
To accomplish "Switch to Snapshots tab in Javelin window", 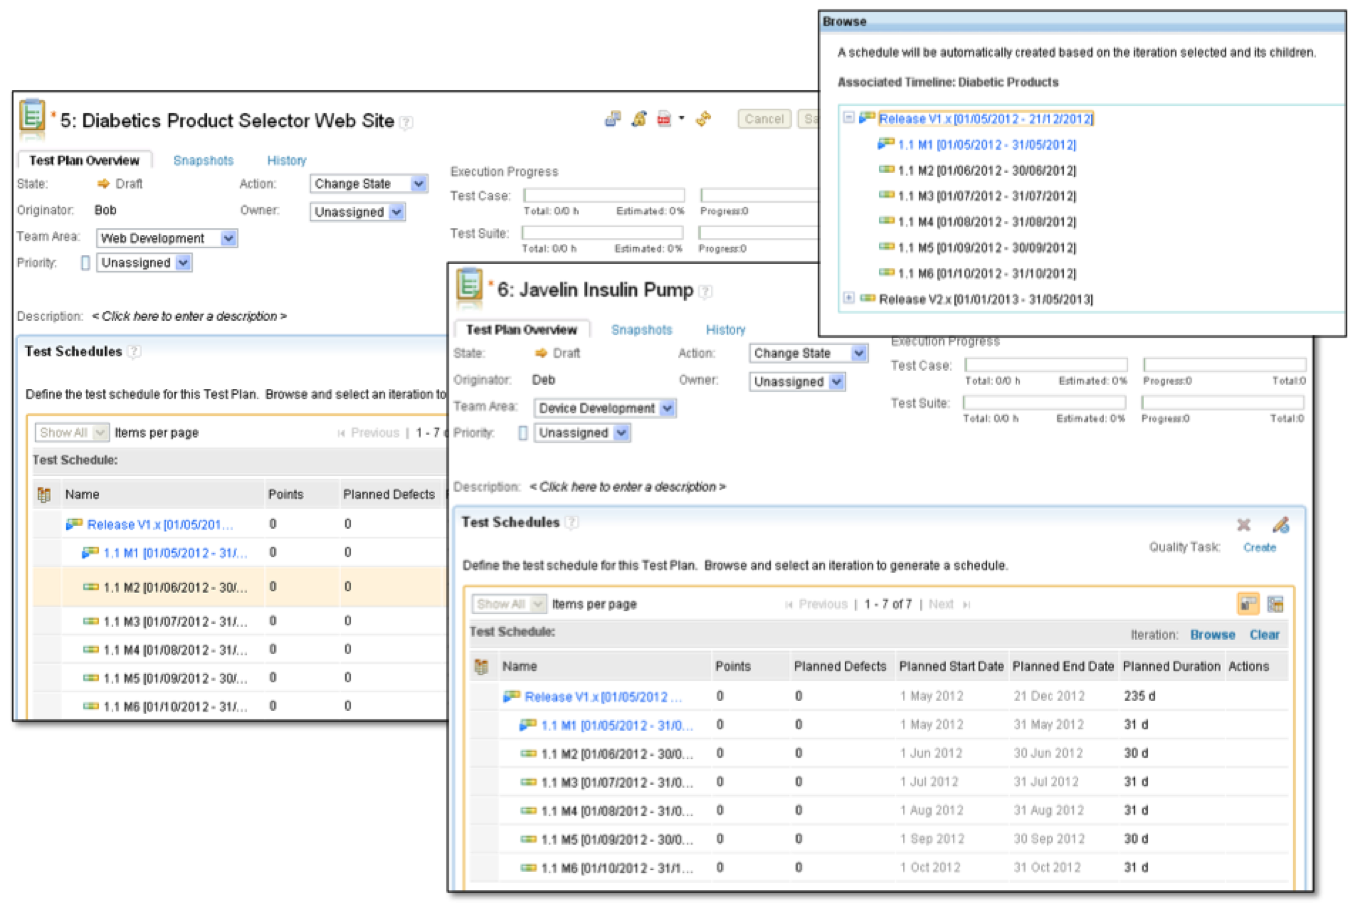I will [x=642, y=330].
